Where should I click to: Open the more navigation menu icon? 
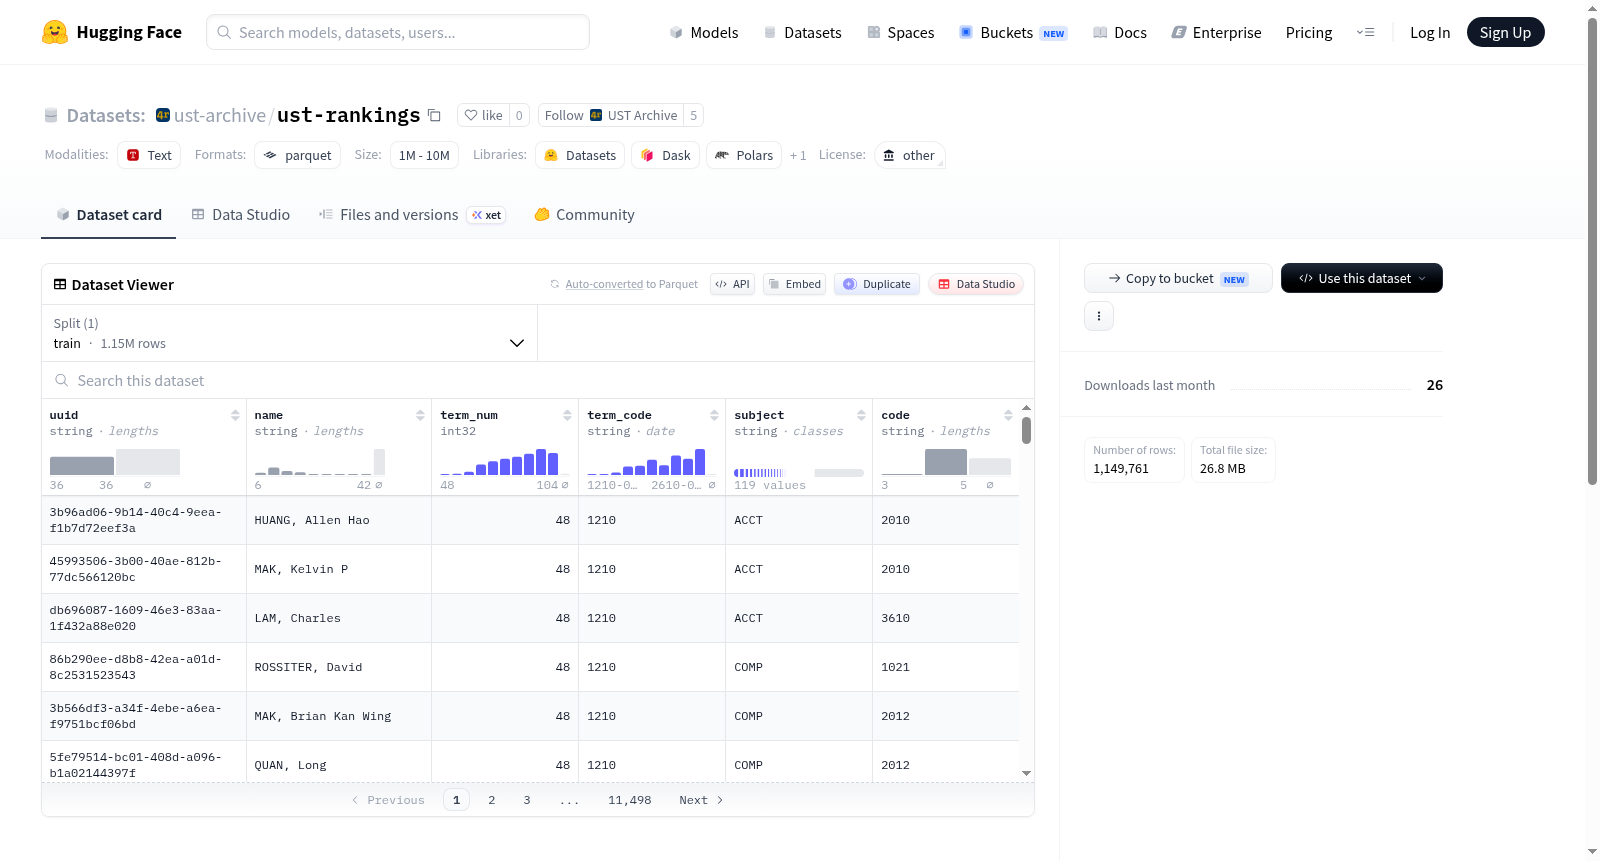click(x=1365, y=32)
